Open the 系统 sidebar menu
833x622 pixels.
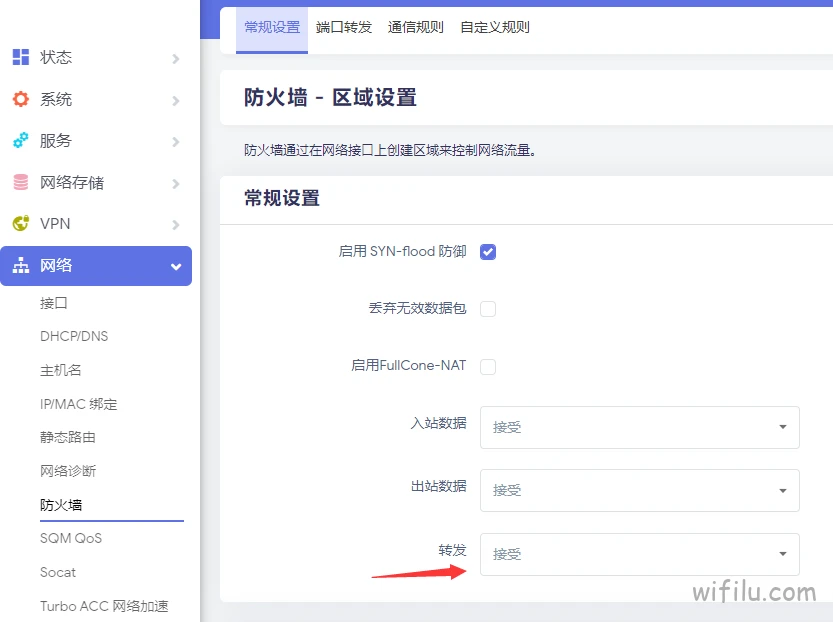point(96,99)
